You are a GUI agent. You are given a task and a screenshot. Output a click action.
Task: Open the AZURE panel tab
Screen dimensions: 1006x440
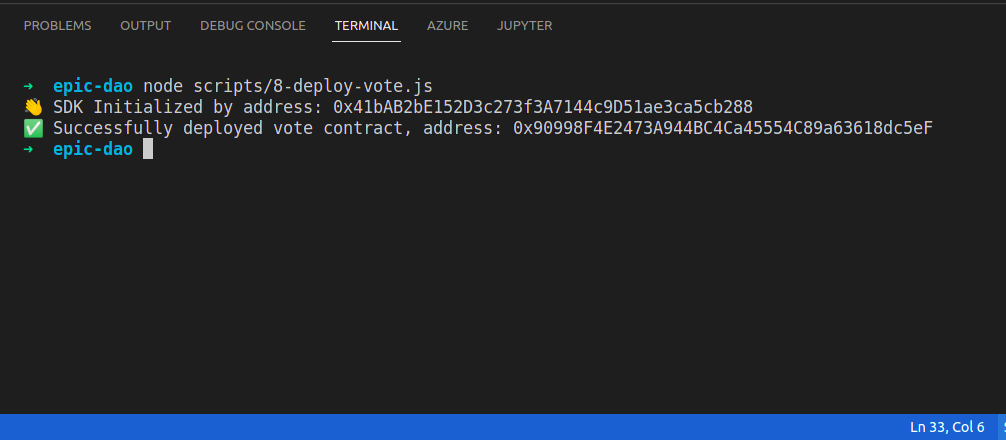pos(447,26)
